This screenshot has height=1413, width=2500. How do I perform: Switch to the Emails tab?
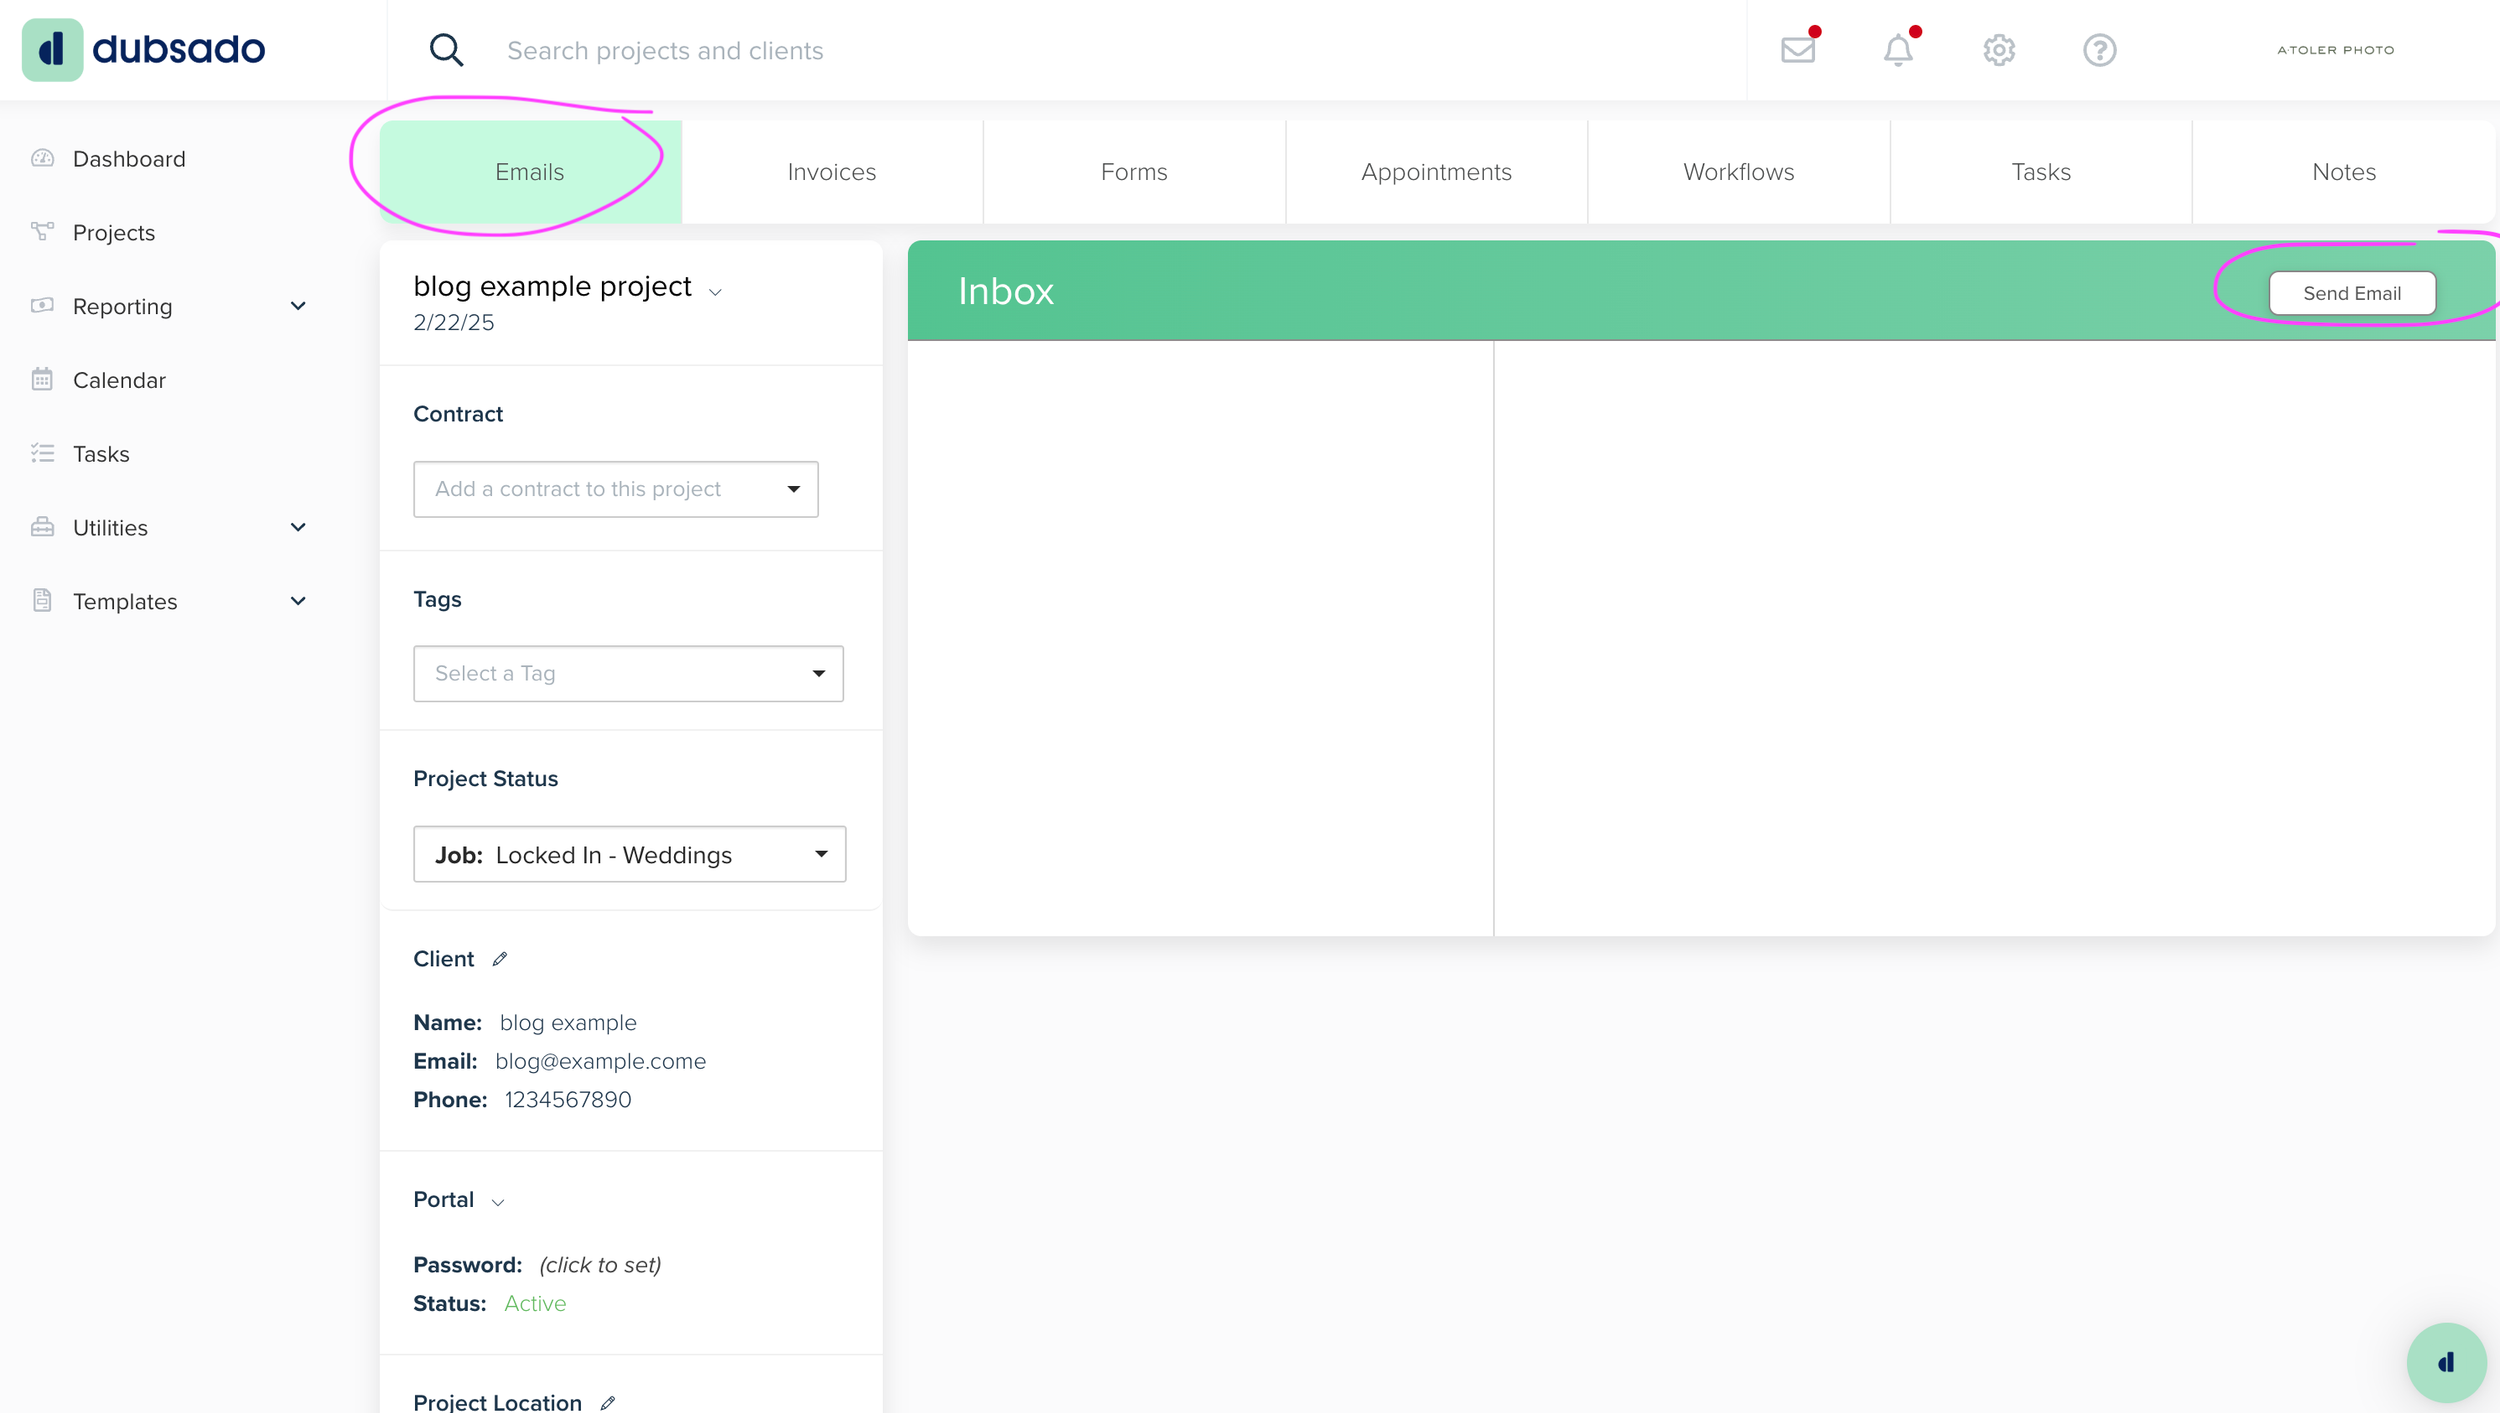[x=530, y=172]
